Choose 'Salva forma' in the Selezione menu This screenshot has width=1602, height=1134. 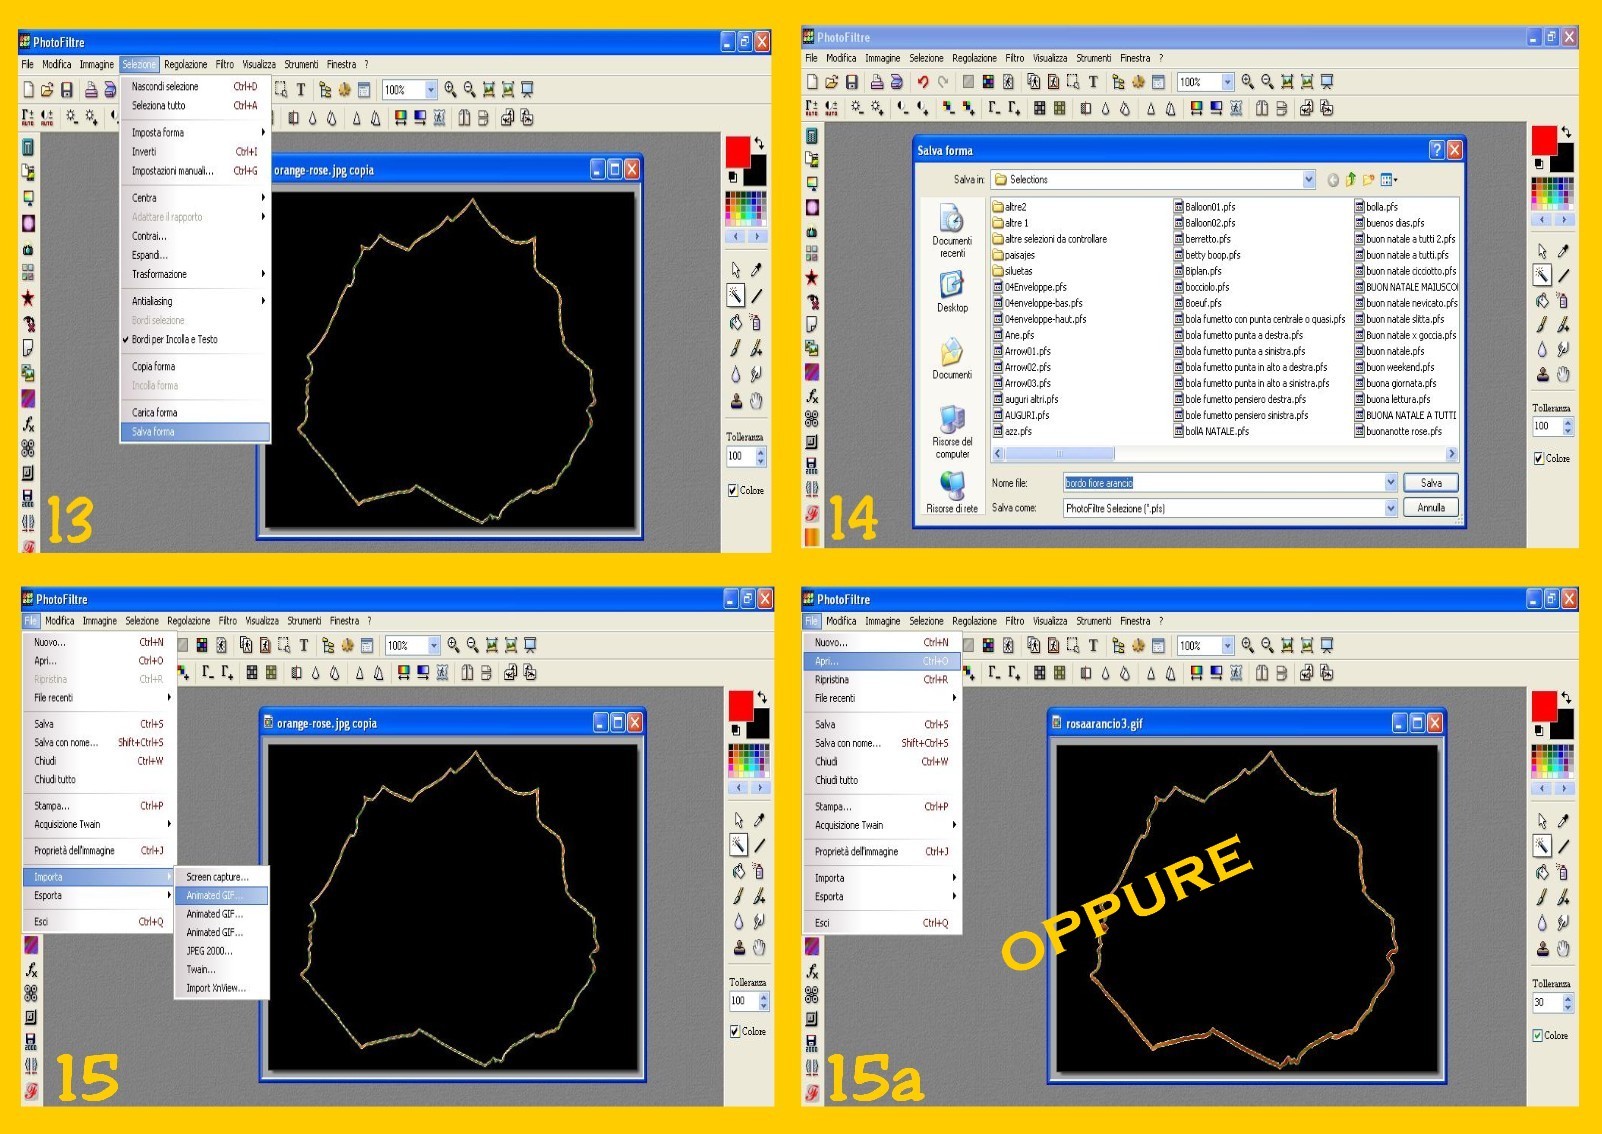[x=153, y=432]
